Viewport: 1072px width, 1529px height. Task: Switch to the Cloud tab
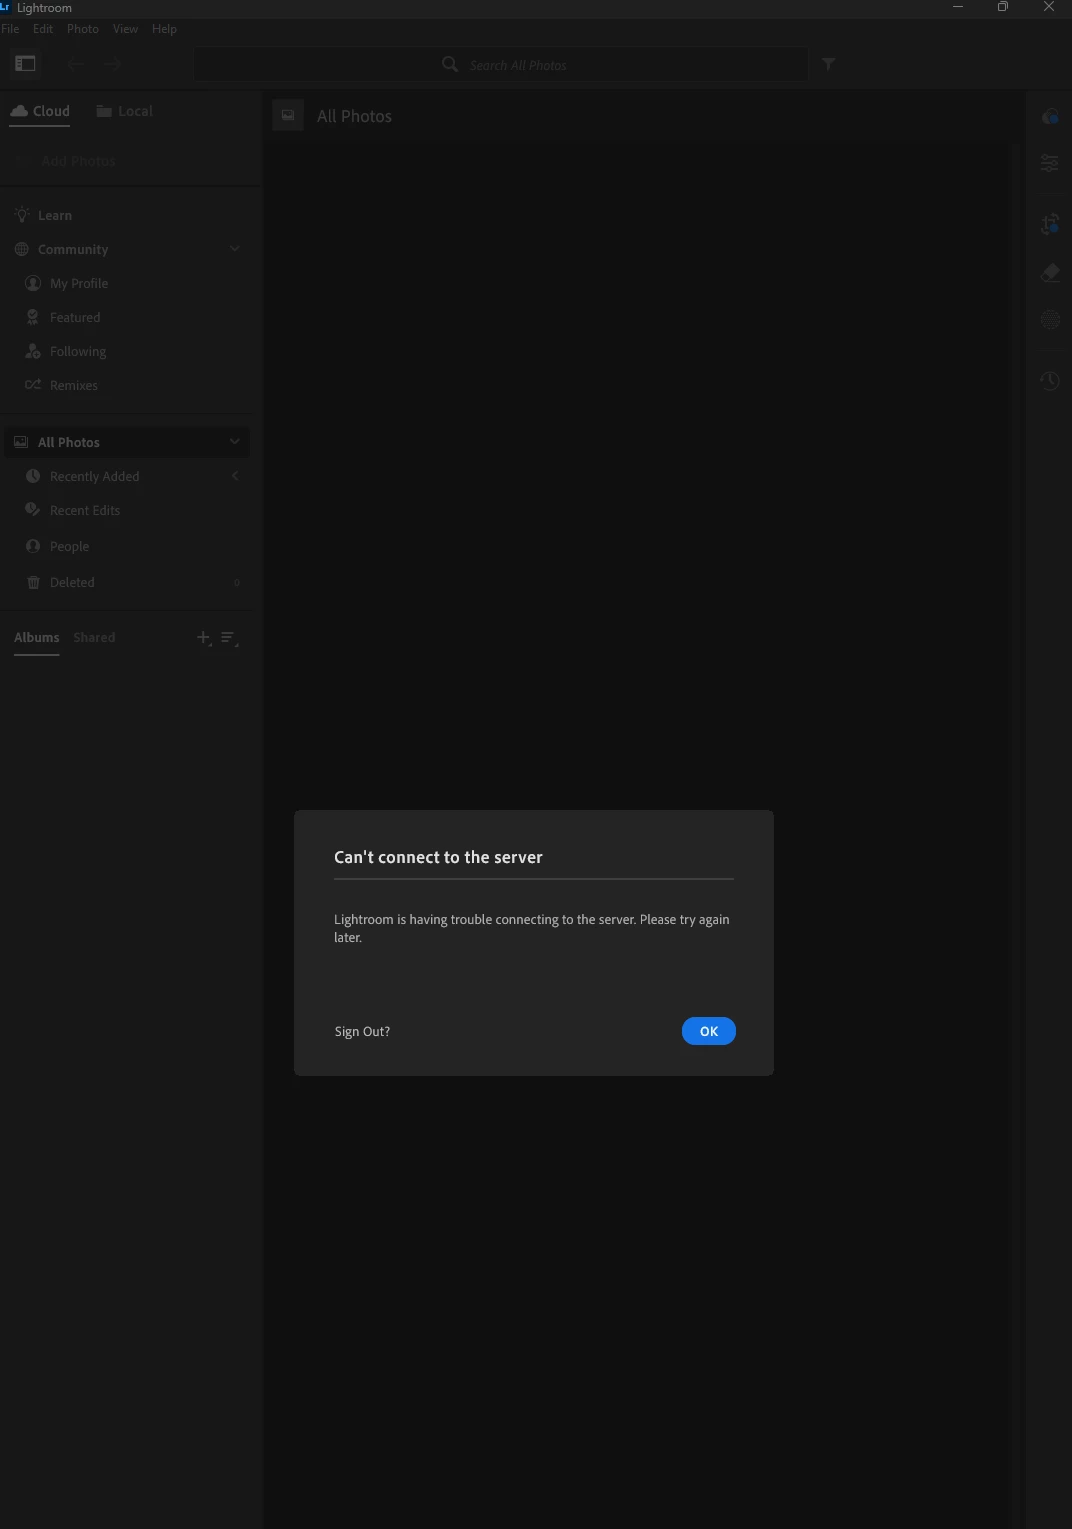coord(40,111)
